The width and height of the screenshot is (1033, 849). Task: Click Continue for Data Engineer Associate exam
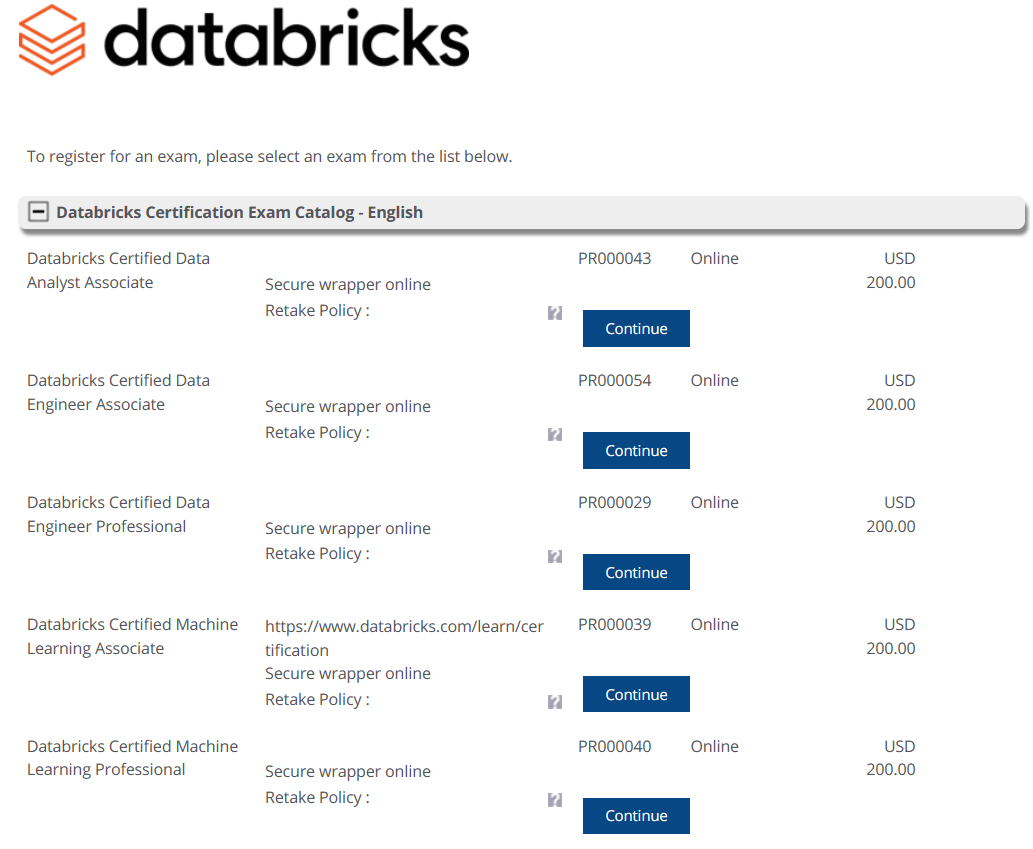pyautogui.click(x=636, y=450)
